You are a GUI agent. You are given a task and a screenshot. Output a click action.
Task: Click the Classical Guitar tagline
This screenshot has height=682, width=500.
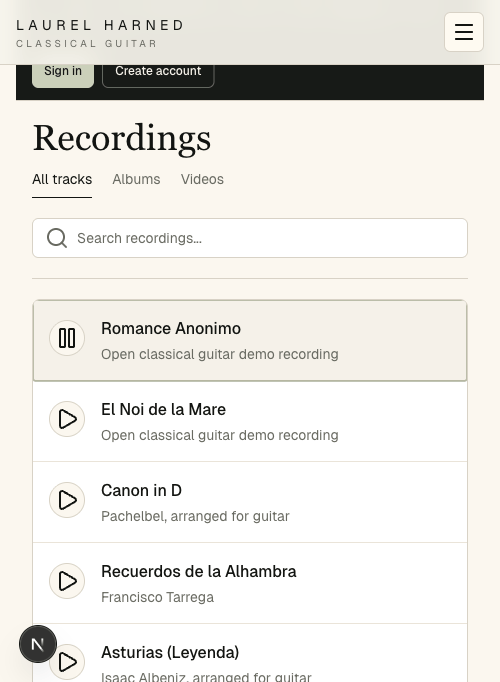87,43
